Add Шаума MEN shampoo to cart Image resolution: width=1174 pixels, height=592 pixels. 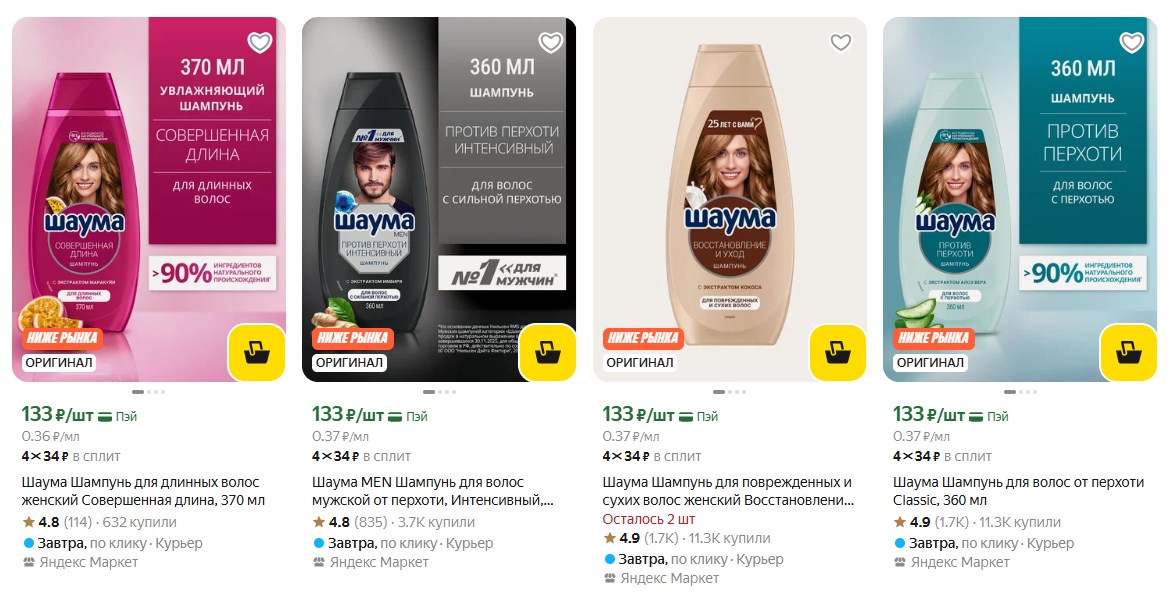tap(546, 352)
